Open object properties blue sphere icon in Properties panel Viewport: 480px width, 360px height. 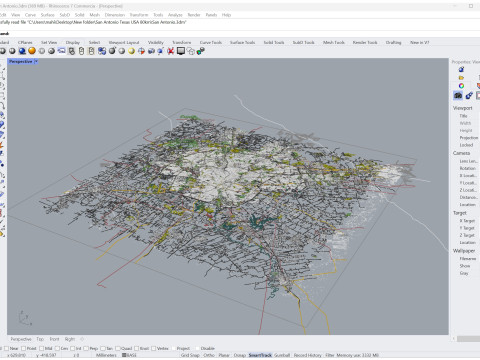pos(461,69)
